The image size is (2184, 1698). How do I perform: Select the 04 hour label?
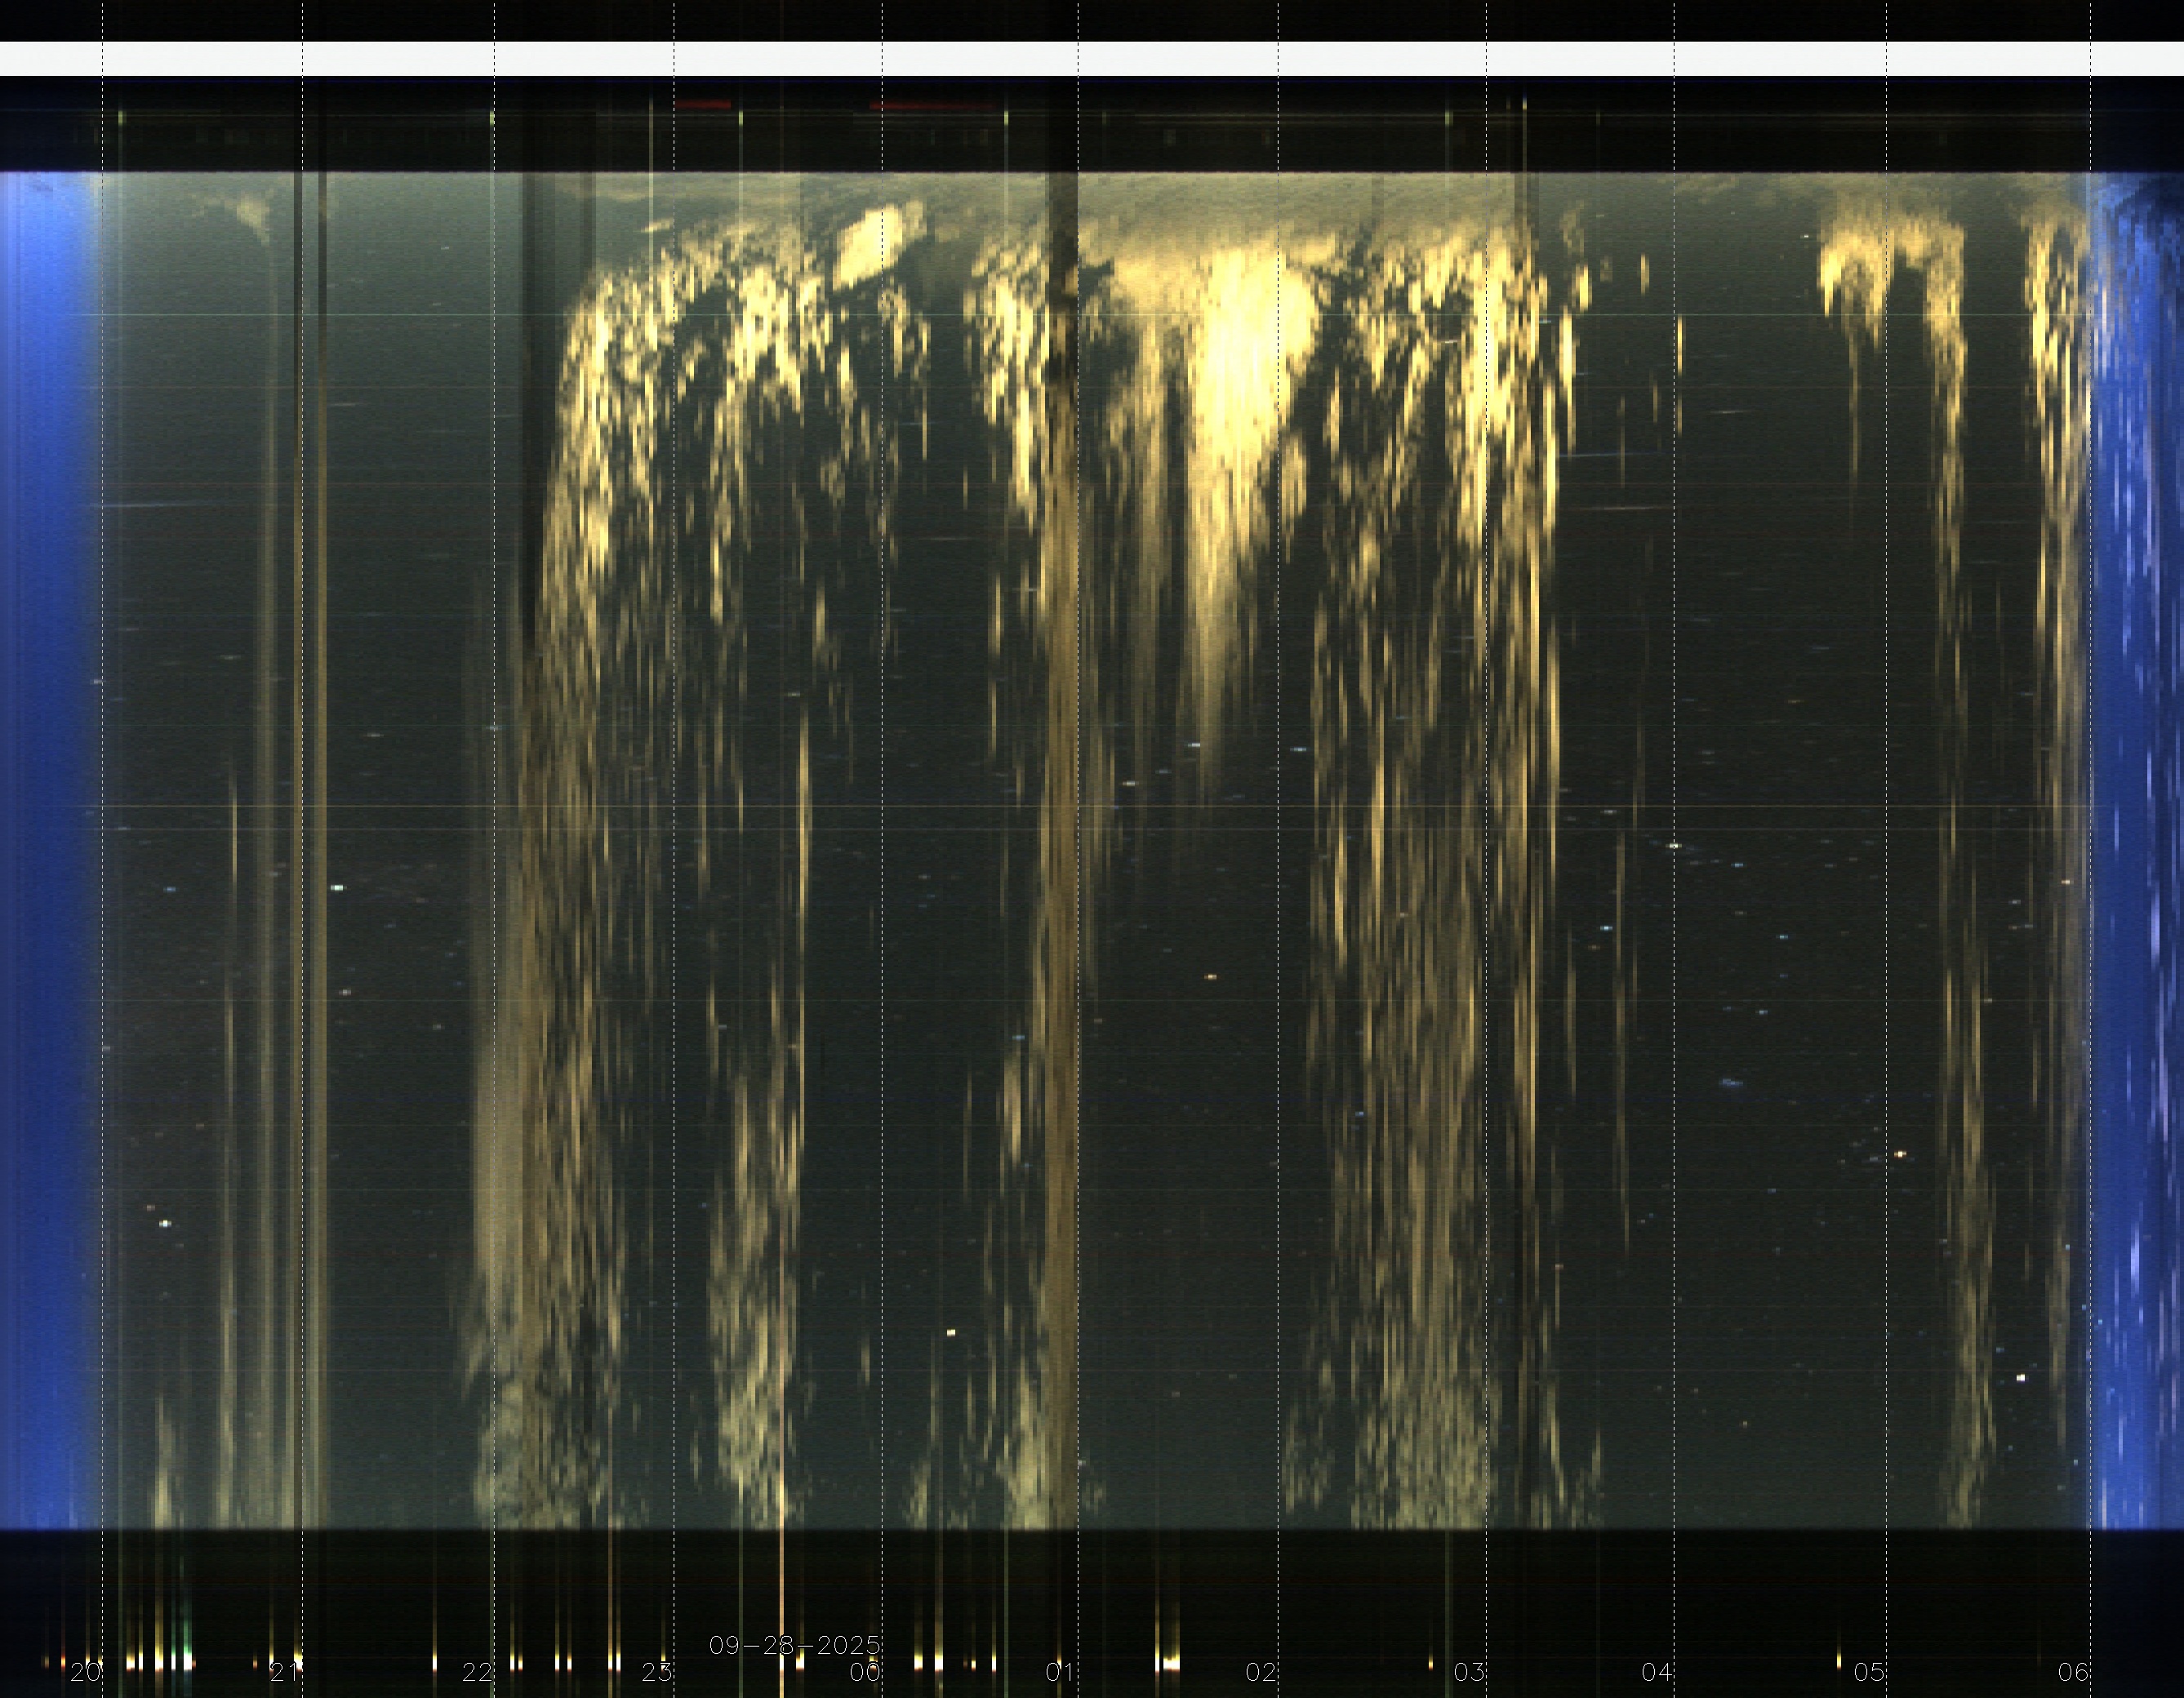(x=1657, y=1671)
